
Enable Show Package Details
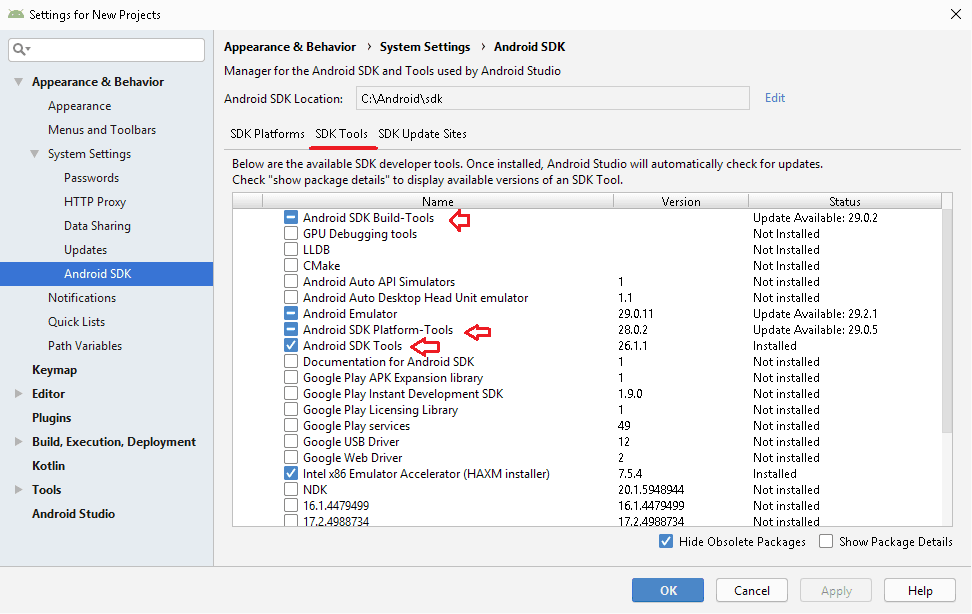pos(825,541)
